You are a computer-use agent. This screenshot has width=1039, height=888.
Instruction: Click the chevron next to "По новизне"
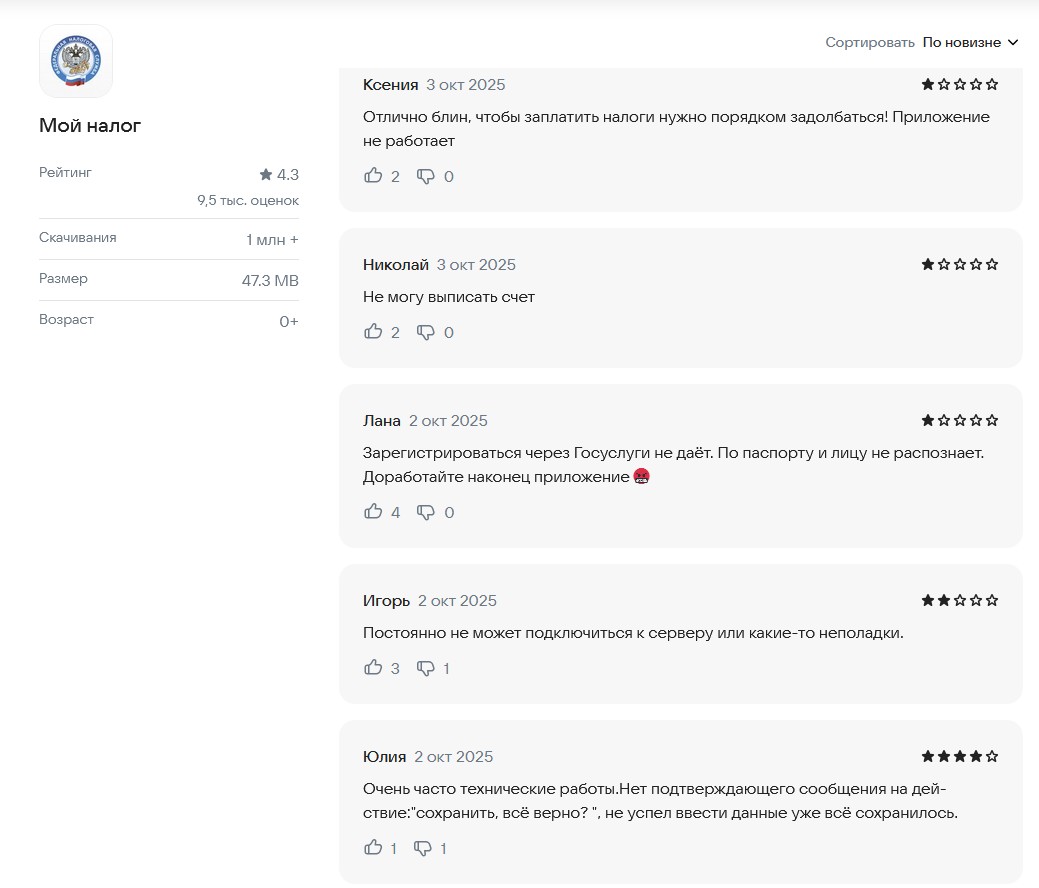[1013, 42]
